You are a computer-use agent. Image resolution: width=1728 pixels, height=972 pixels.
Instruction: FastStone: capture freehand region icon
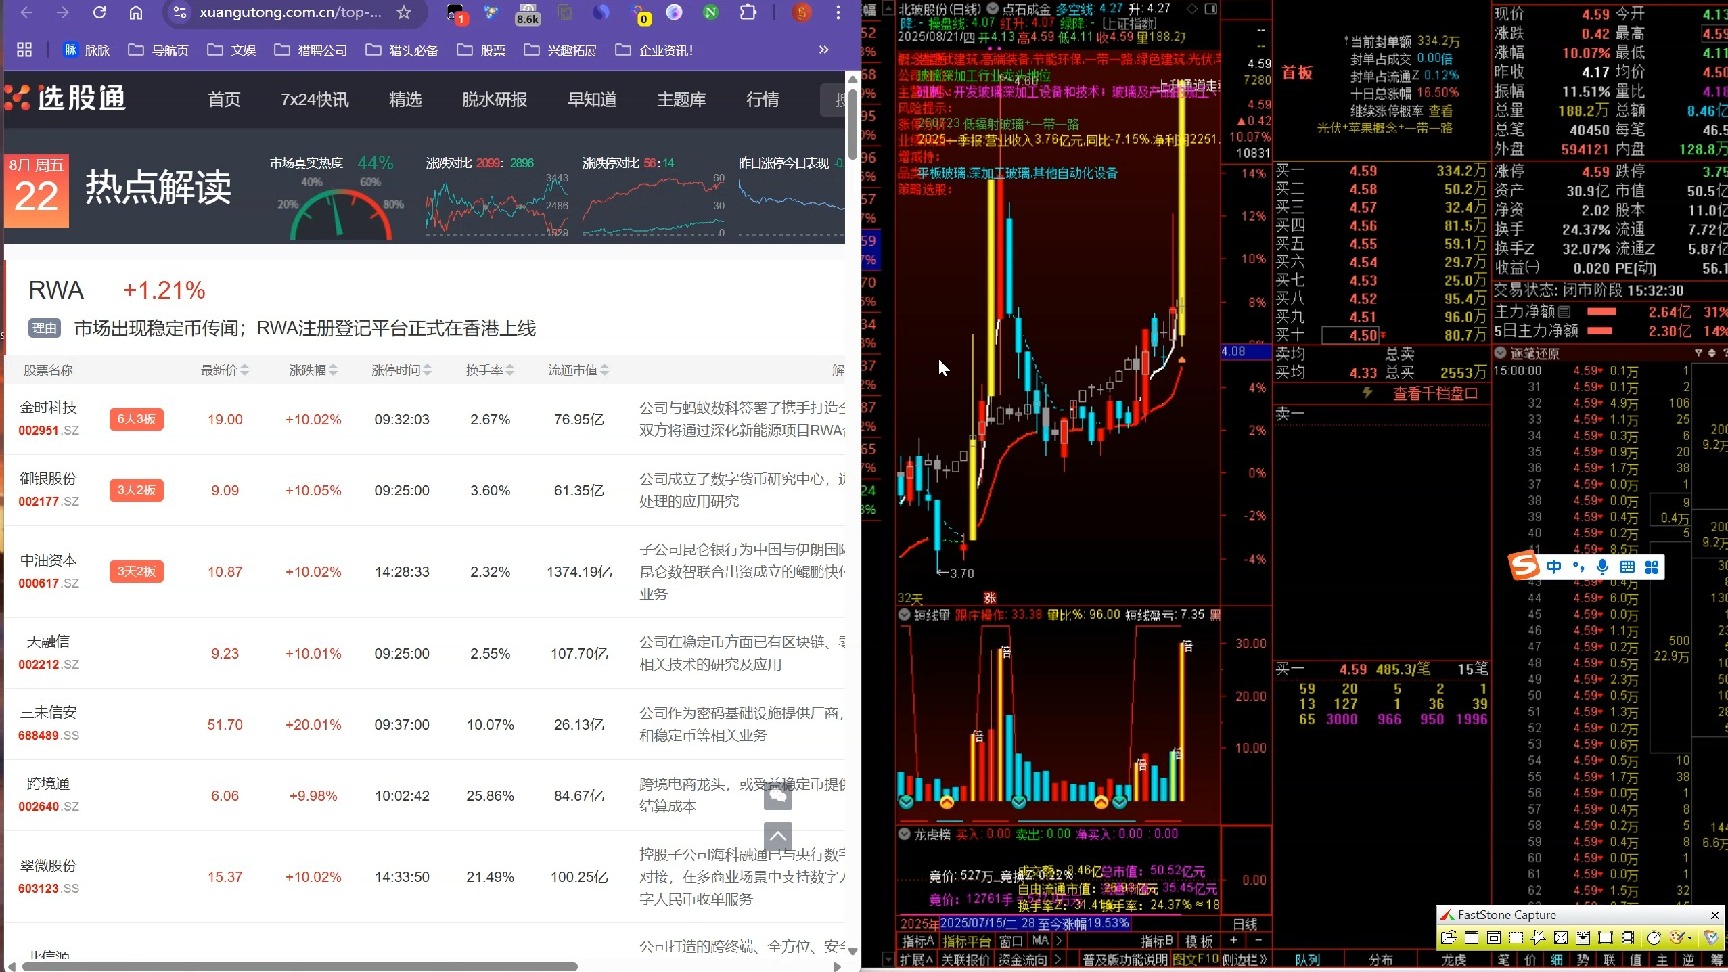tap(1538, 937)
